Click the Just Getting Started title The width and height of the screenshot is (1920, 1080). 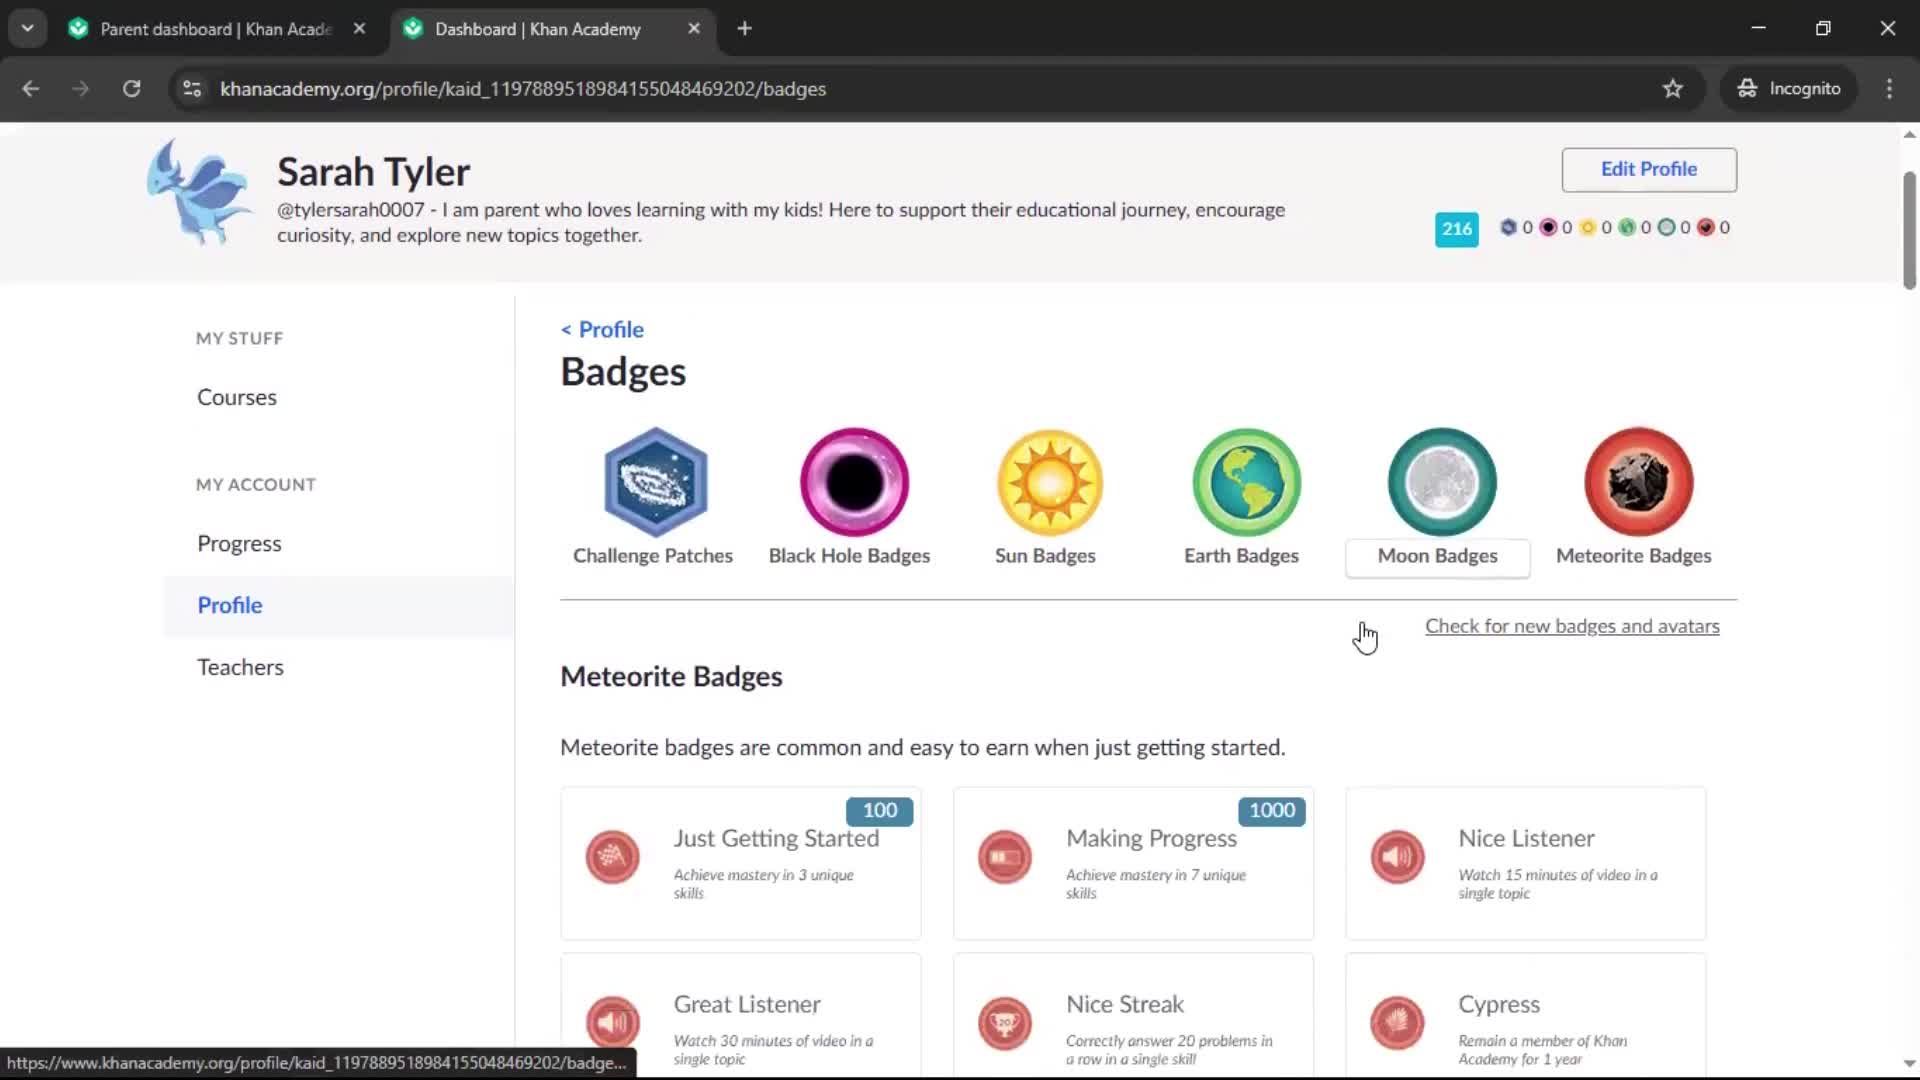tap(776, 838)
